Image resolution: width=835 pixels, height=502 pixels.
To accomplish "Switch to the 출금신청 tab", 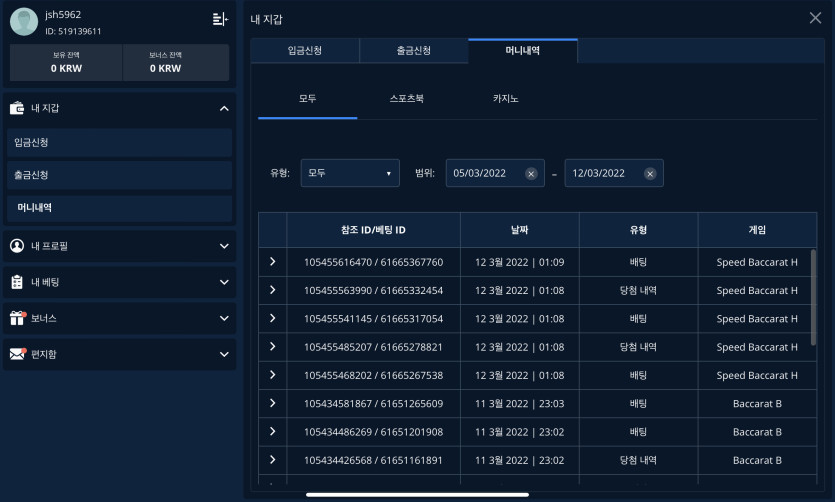I will 414,51.
